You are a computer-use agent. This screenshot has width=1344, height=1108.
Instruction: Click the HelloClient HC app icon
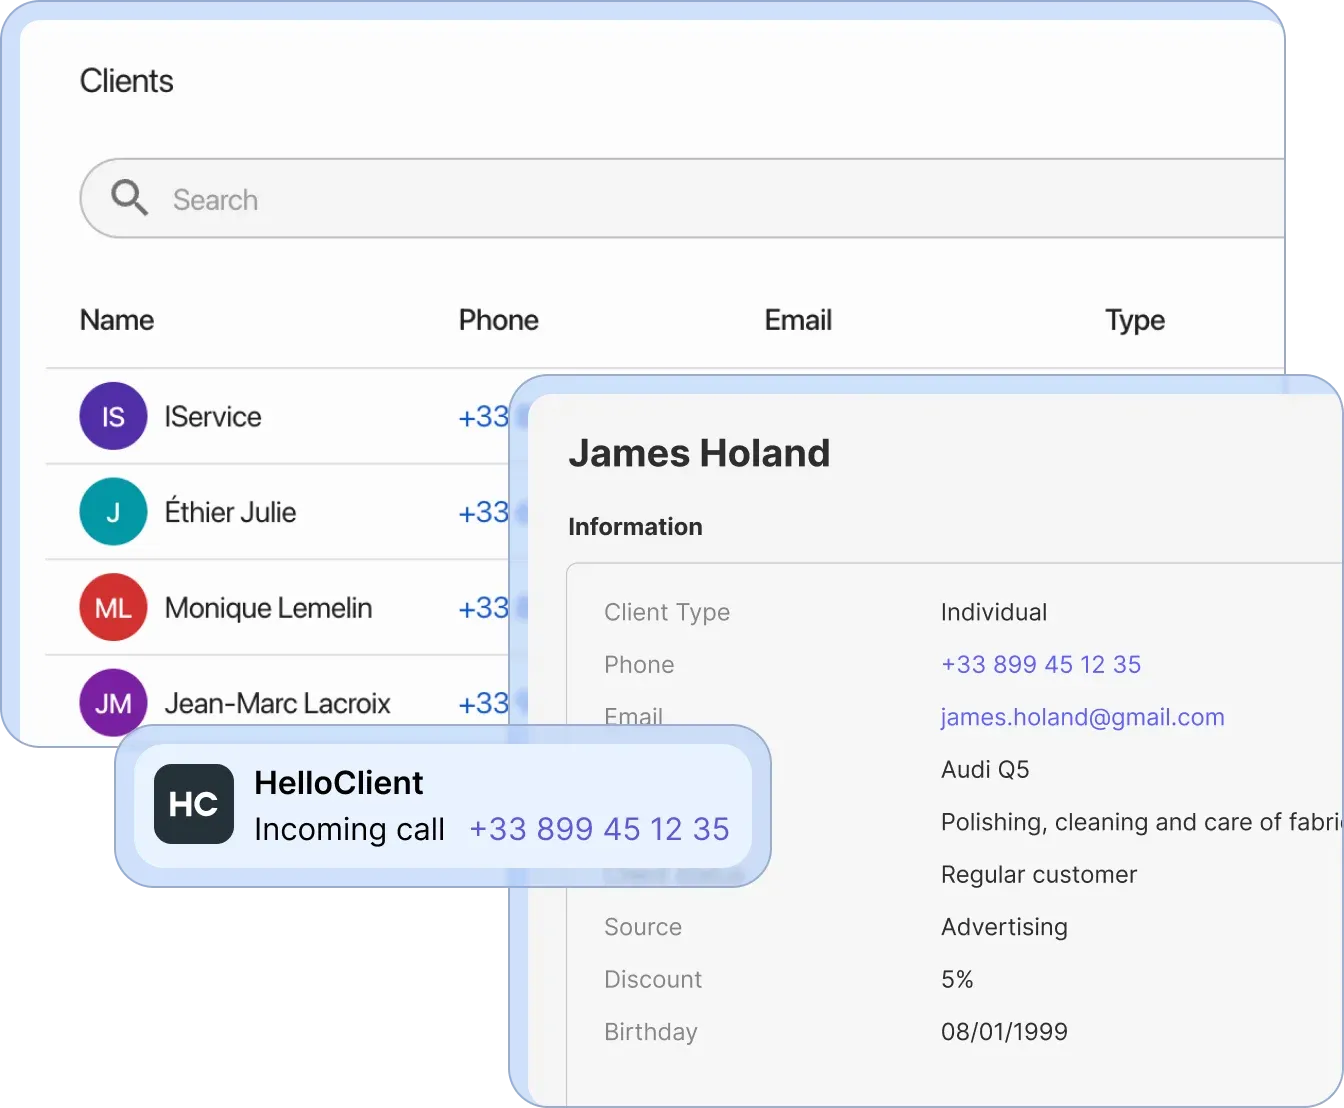coord(193,803)
